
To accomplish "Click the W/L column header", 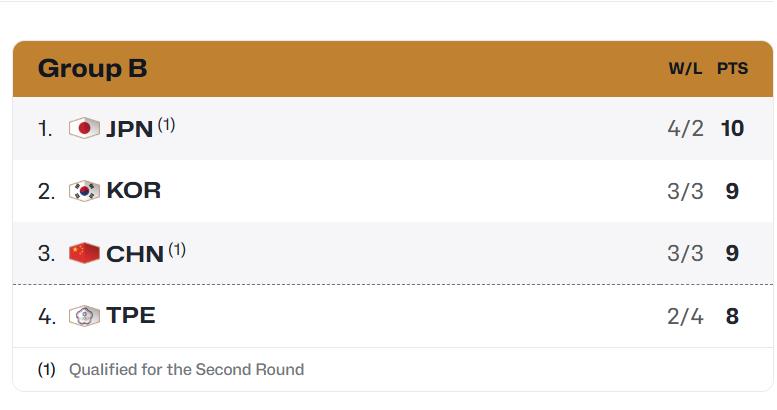I will click(x=685, y=68).
